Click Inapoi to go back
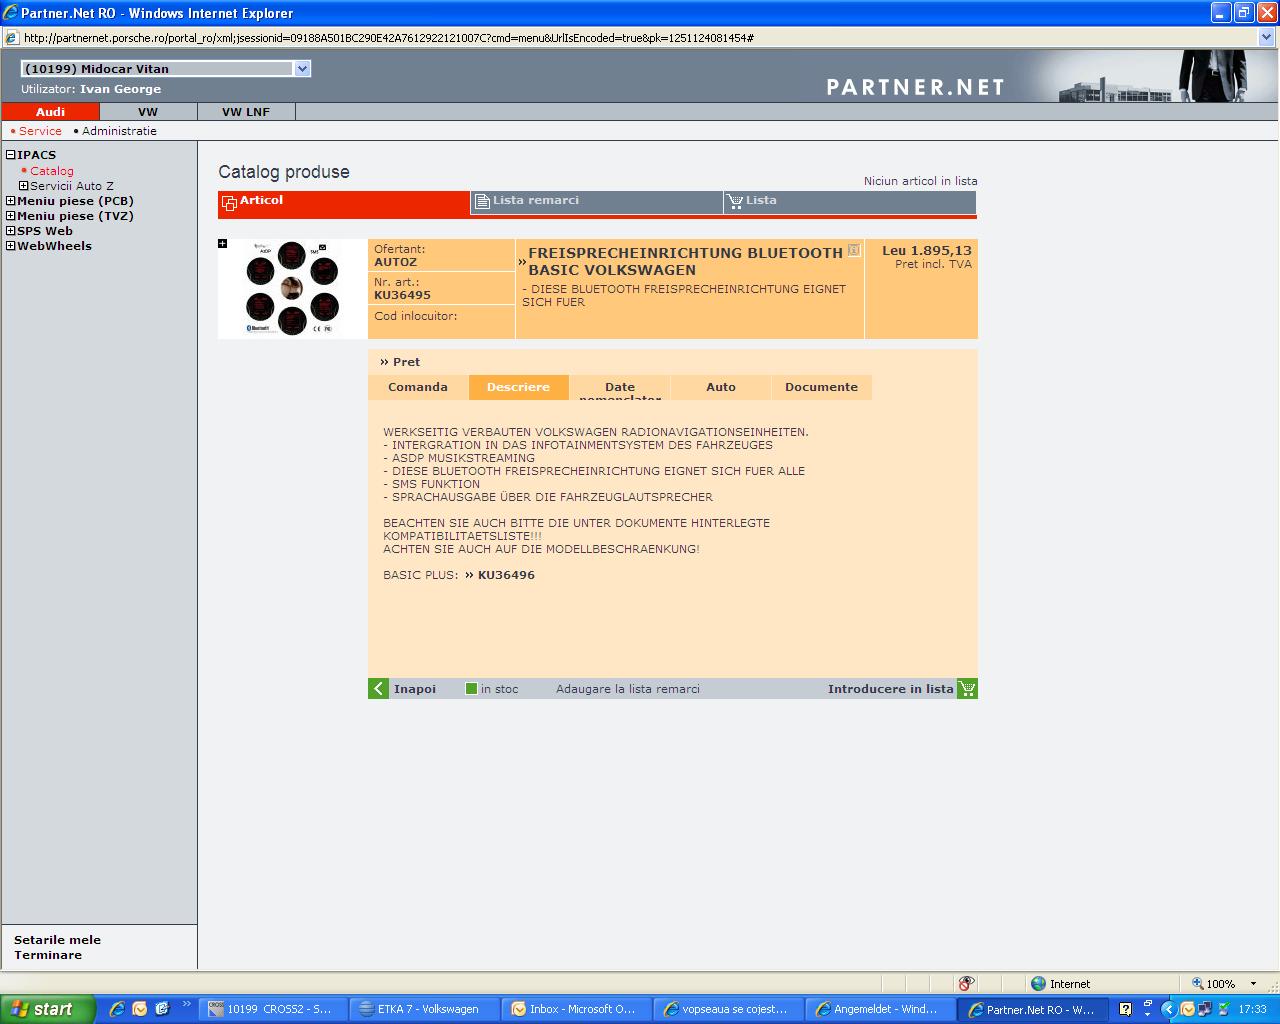This screenshot has width=1280, height=1024. [x=415, y=689]
